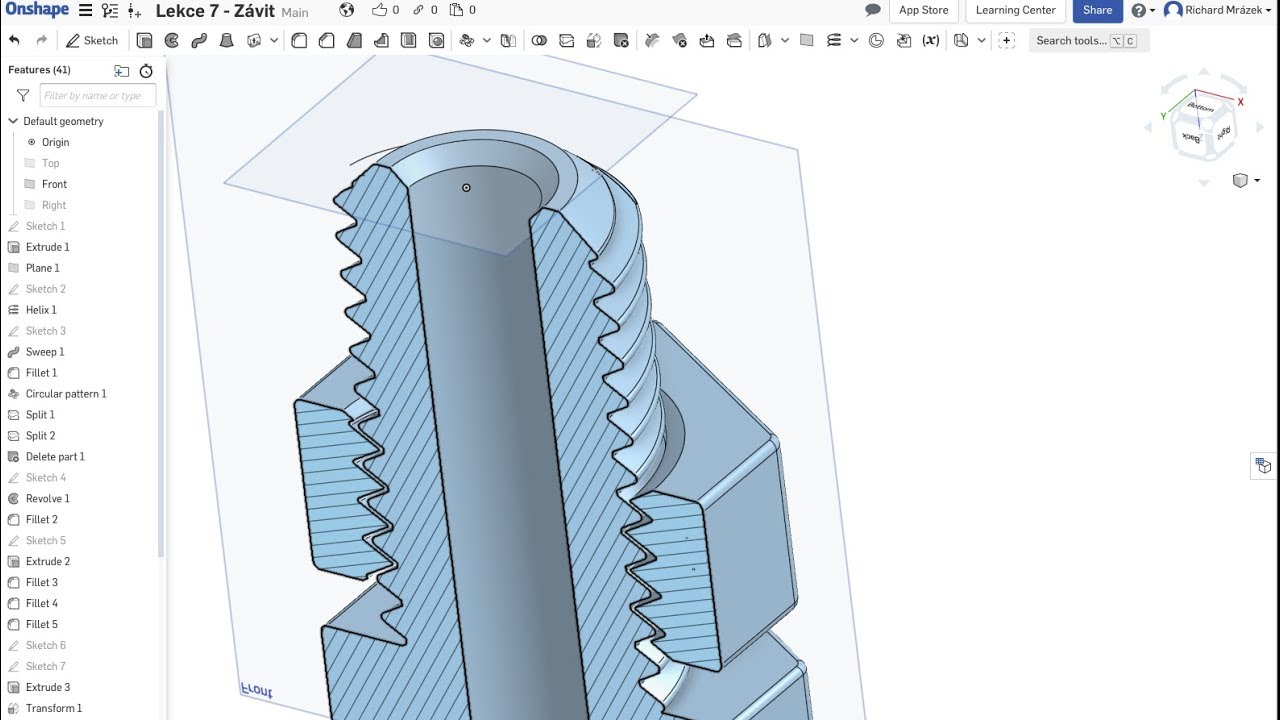Screen dimensions: 1280x720
Task: Select the Boolean tool icon
Action: point(539,41)
